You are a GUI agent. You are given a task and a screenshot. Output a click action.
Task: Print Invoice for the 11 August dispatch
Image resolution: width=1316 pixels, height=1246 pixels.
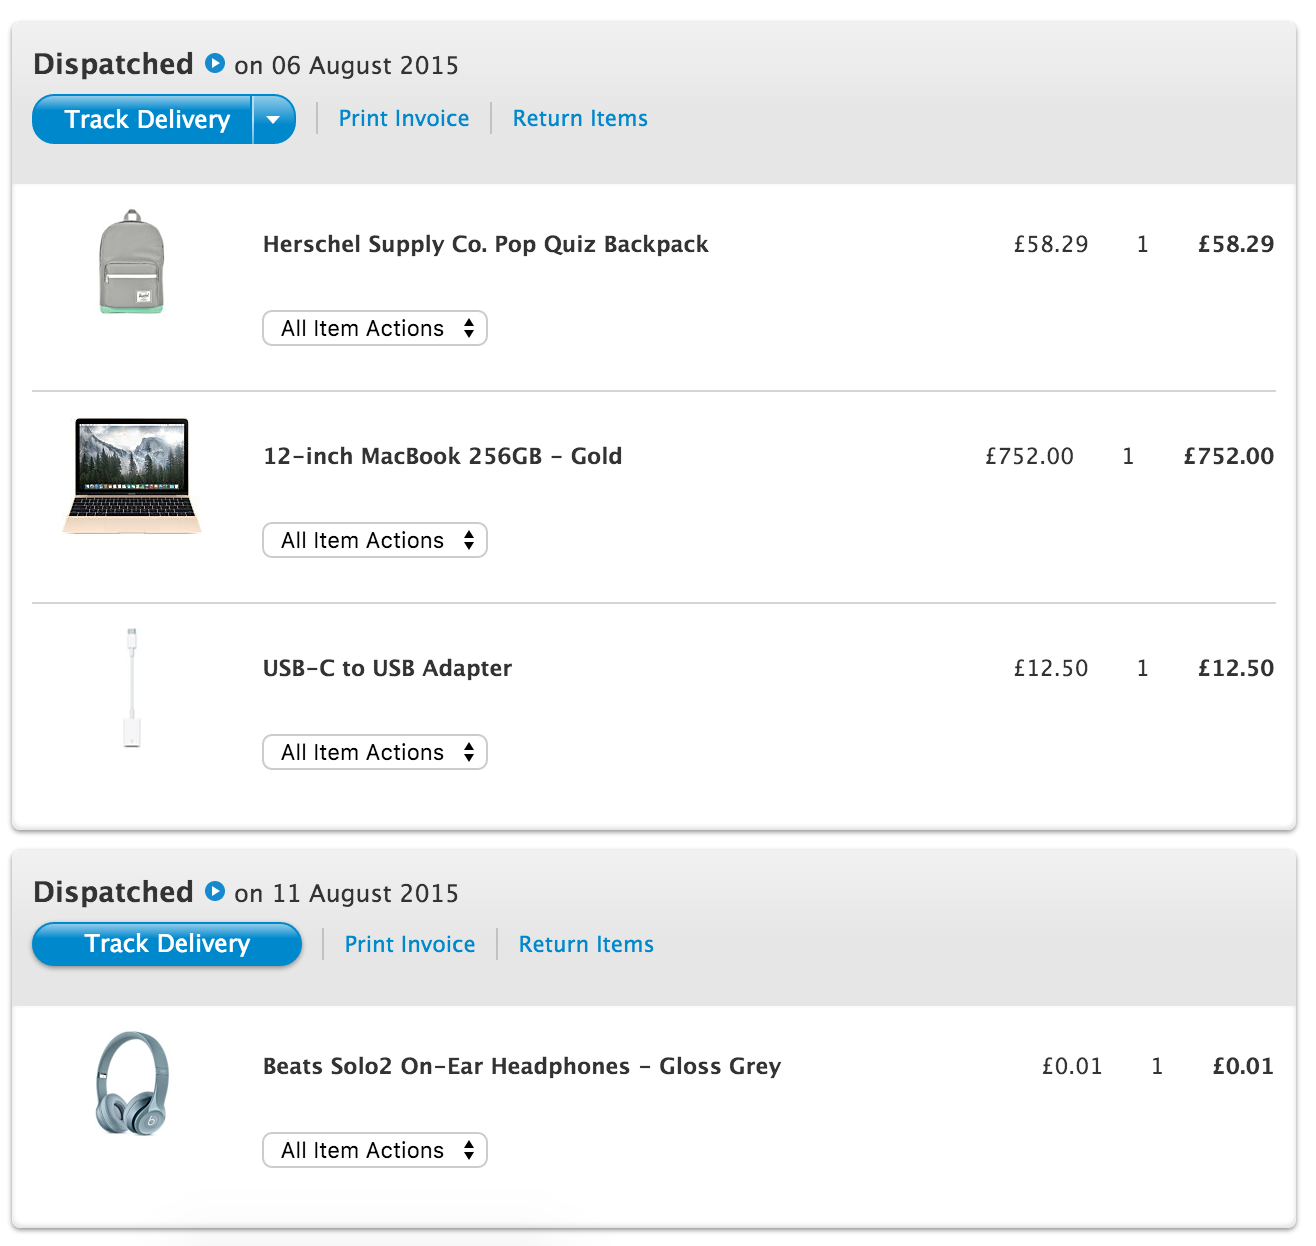pyautogui.click(x=410, y=944)
